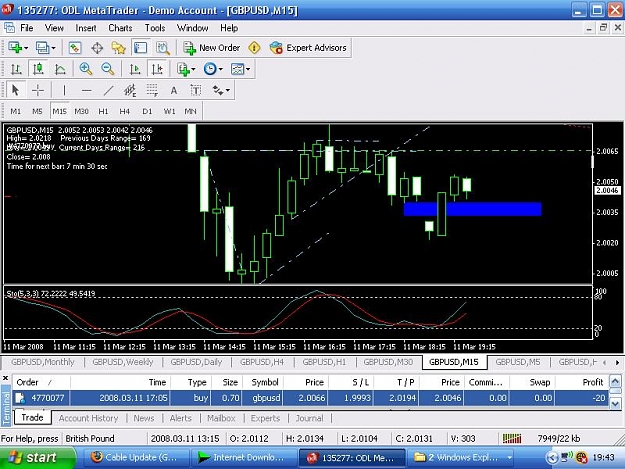Open the Strategy Tester magnifier icon
This screenshot has width=625, height=469.
pyautogui.click(x=163, y=48)
